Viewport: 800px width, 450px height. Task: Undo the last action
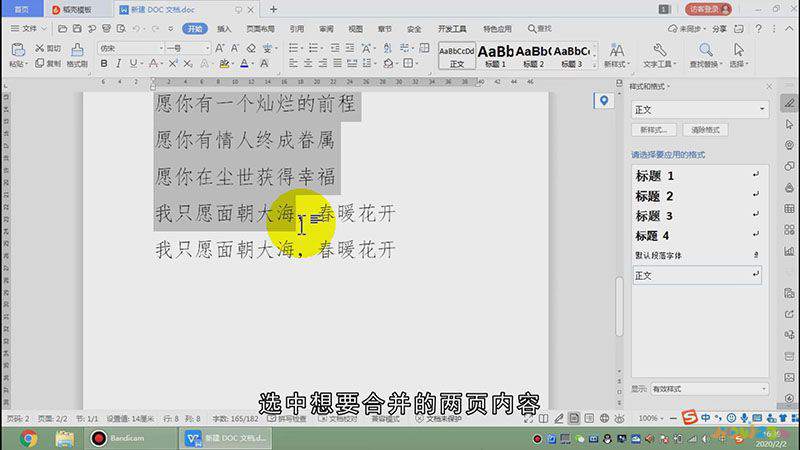coord(136,29)
